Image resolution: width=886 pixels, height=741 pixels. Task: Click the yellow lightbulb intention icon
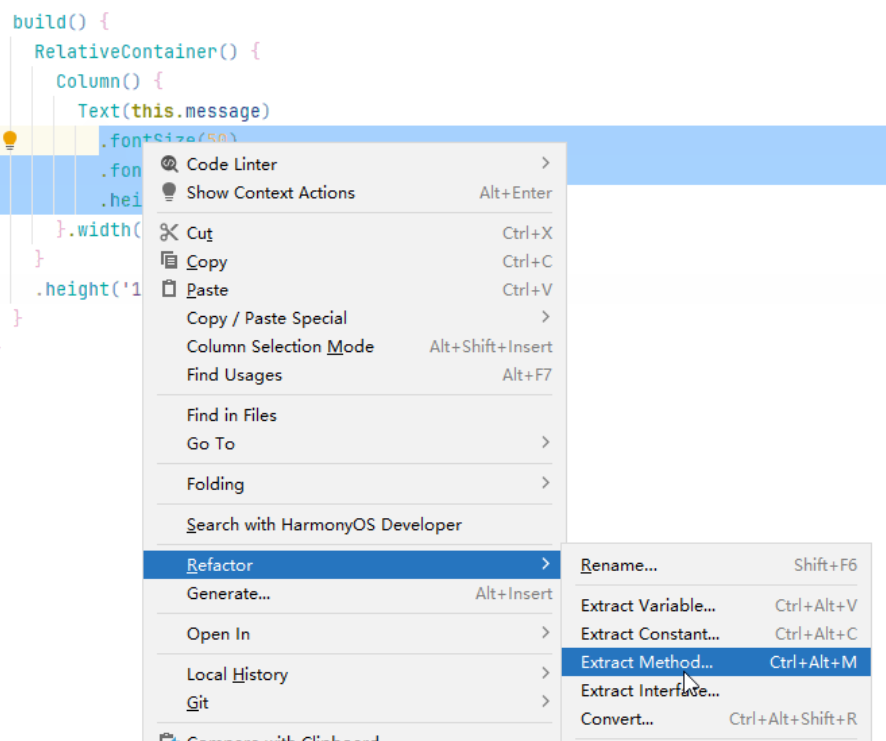coord(10,140)
